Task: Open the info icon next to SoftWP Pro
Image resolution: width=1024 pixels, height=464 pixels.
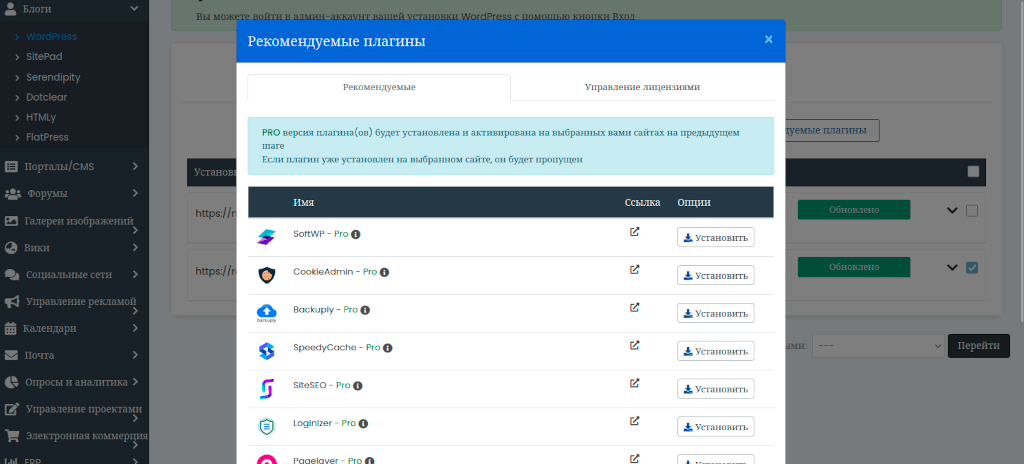Action: [356, 234]
